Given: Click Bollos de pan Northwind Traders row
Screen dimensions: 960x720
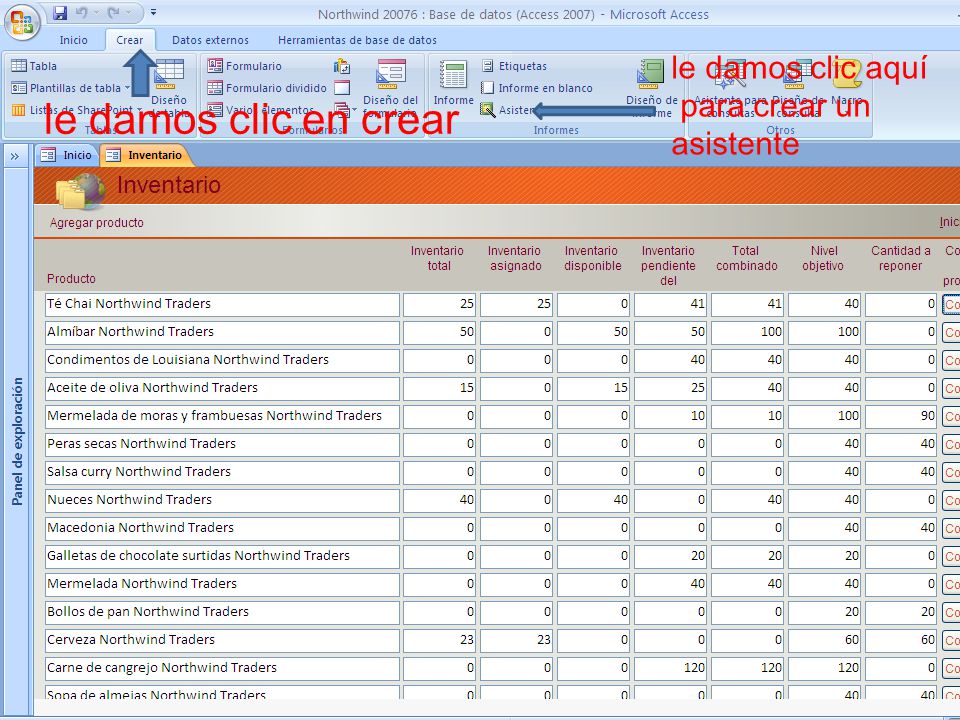Looking at the screenshot, I should [x=222, y=612].
